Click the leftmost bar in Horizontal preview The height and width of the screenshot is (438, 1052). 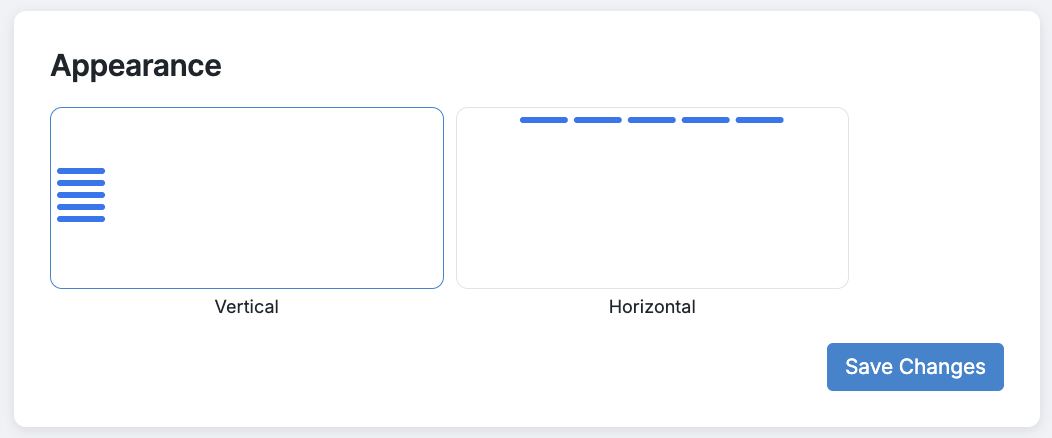[x=544, y=120]
